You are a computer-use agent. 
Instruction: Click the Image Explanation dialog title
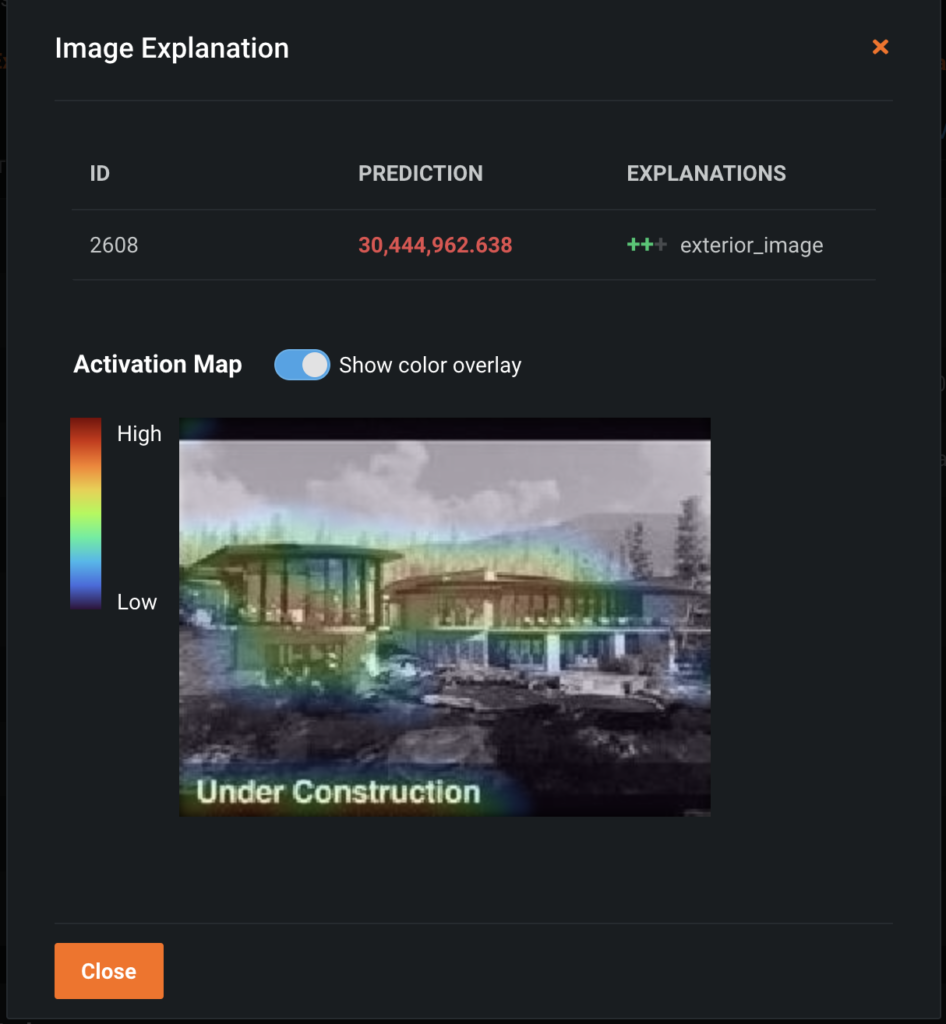click(172, 48)
